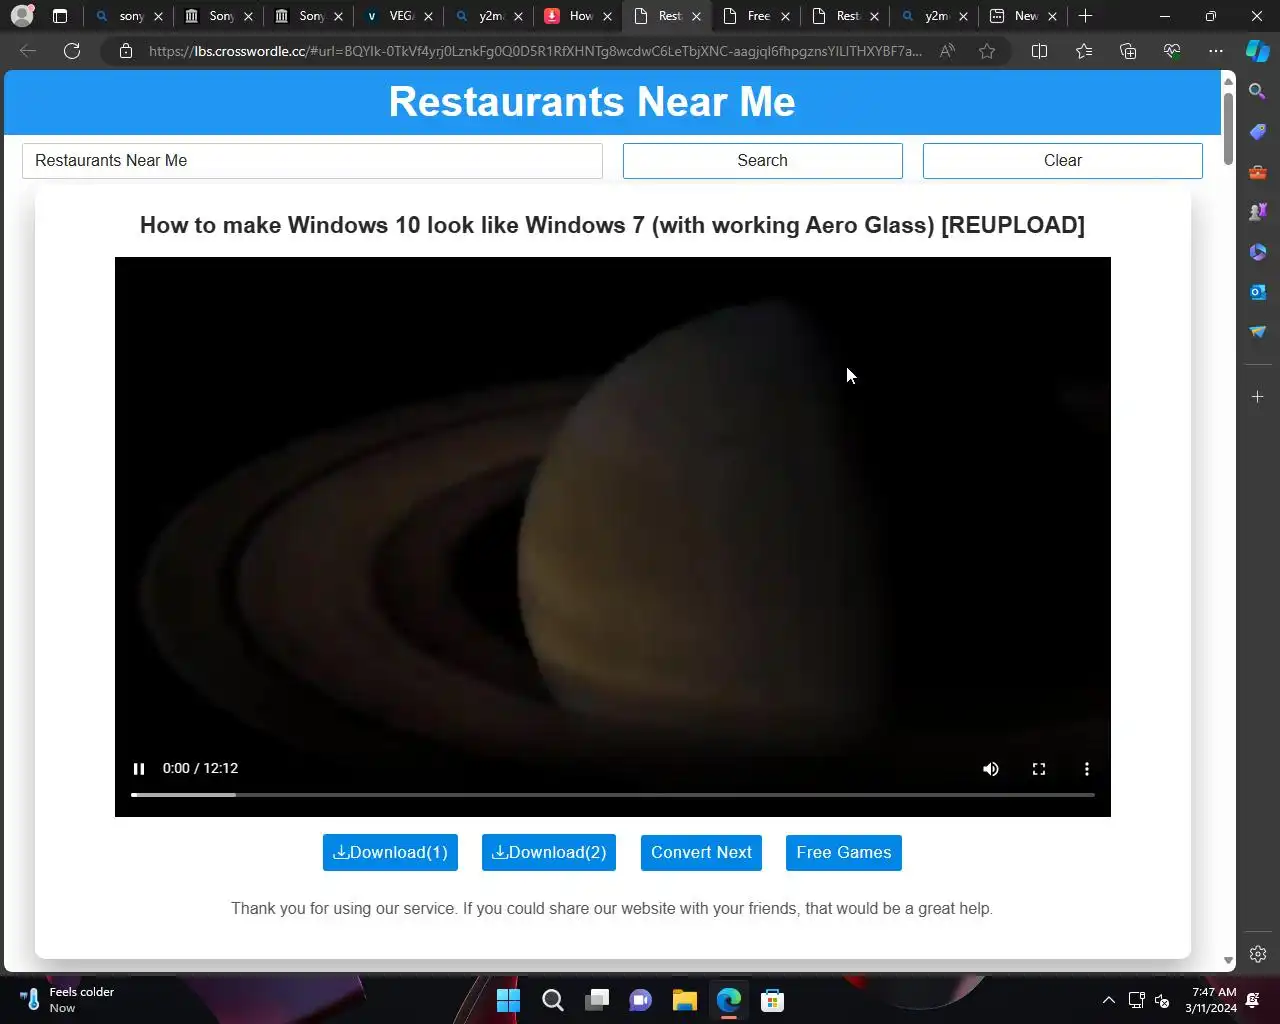The height and width of the screenshot is (1024, 1280).
Task: Enter fullscreen on the video player
Action: (x=1039, y=769)
